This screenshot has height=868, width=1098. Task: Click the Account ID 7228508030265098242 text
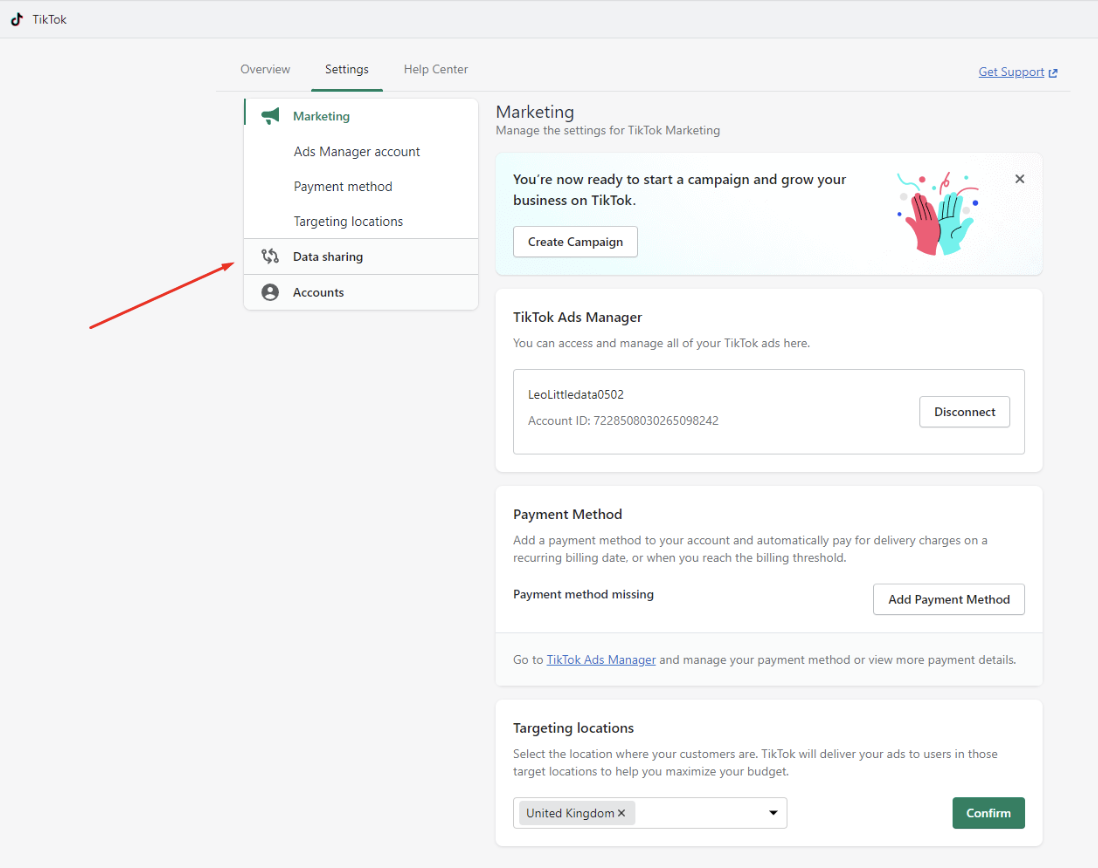[x=623, y=421]
